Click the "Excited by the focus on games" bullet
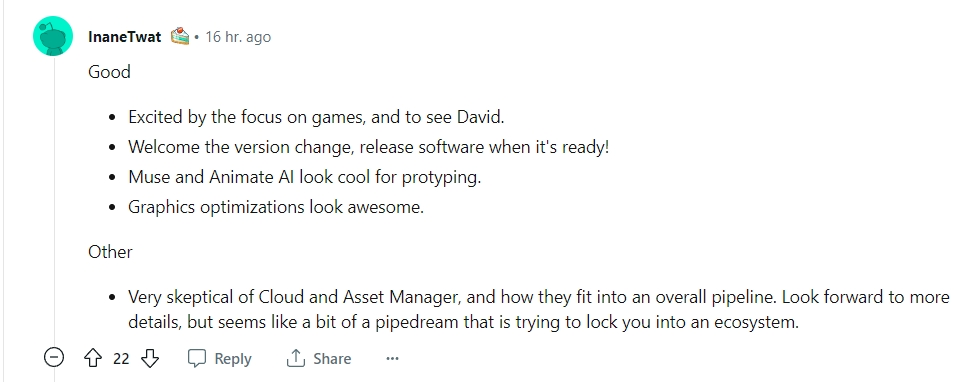The image size is (972, 382). (x=316, y=117)
